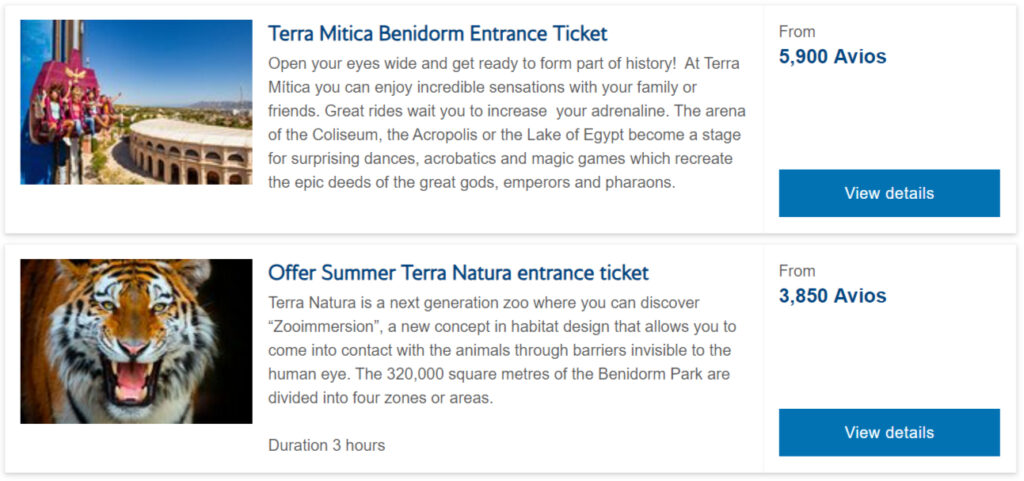
Task: Select the 3,850 Avios price
Action: coord(832,296)
